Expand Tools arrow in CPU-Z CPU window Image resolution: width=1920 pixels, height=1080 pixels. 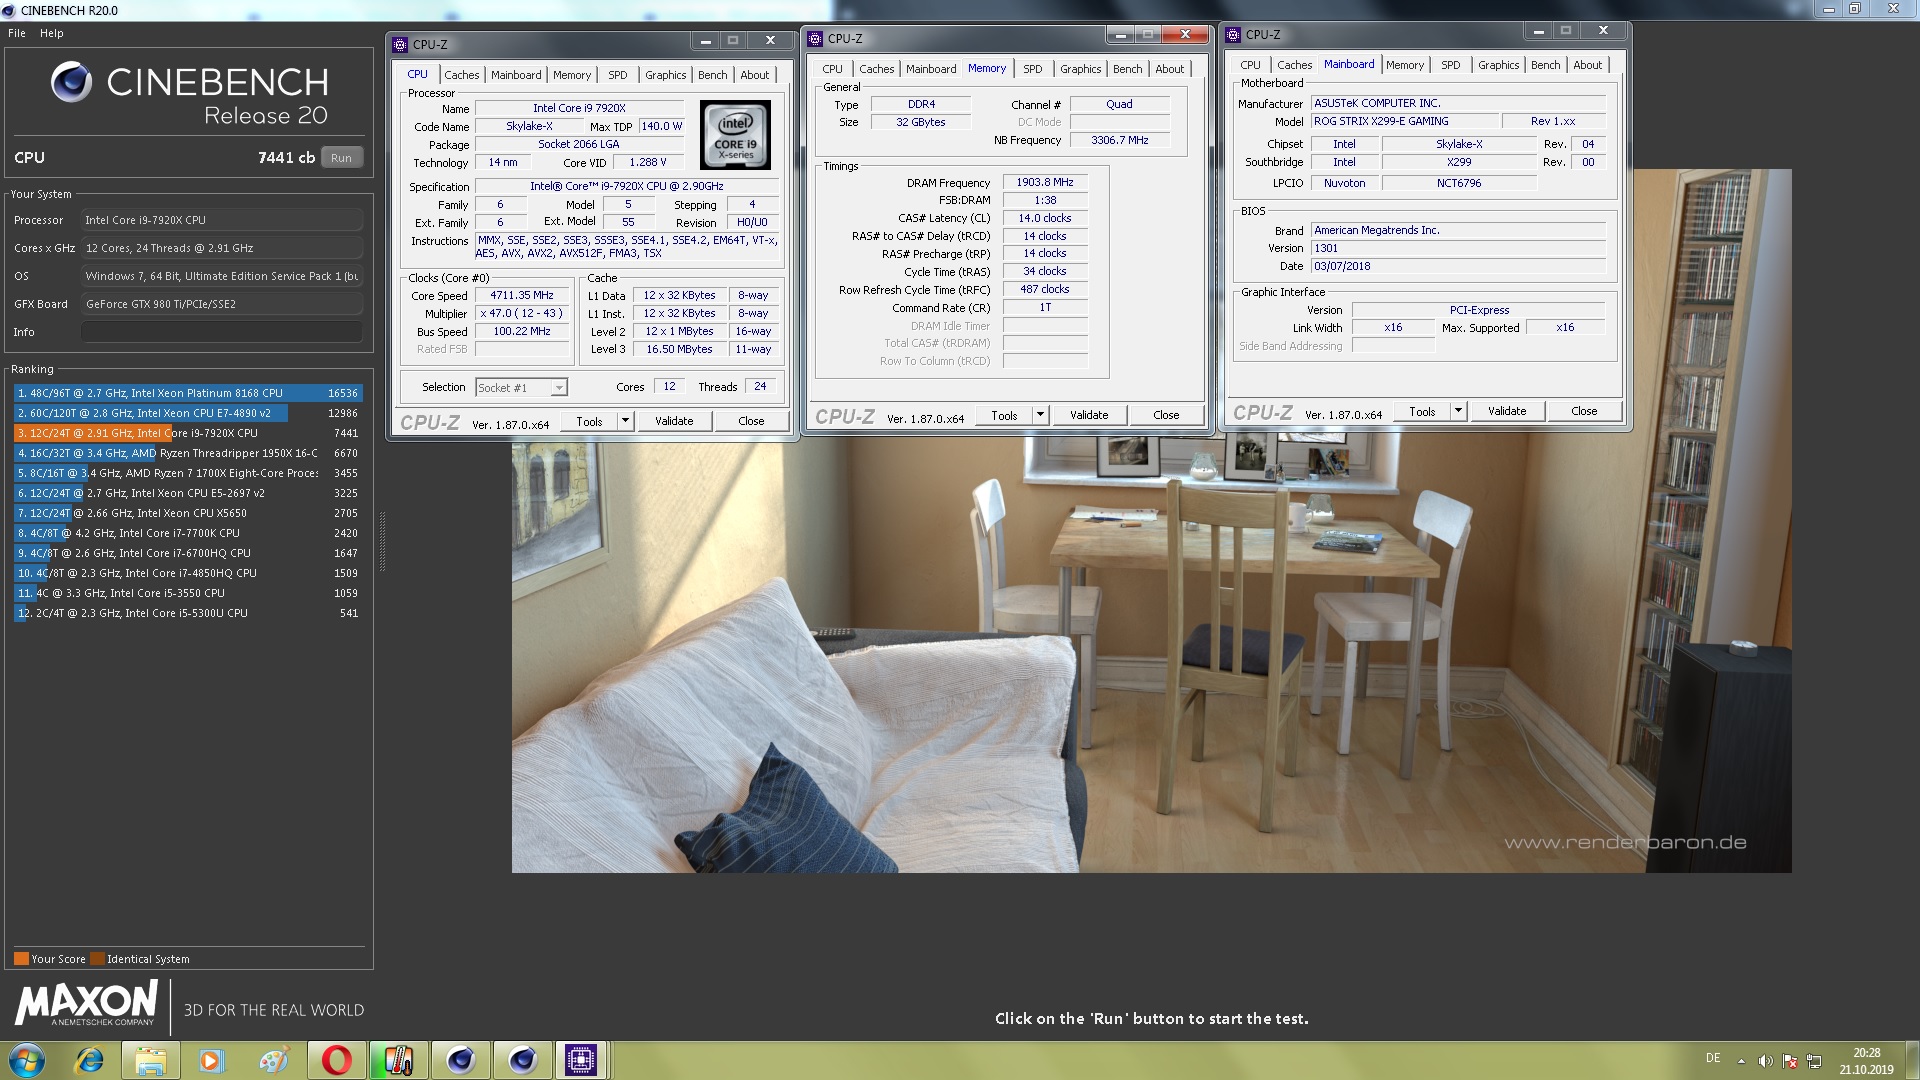(625, 421)
